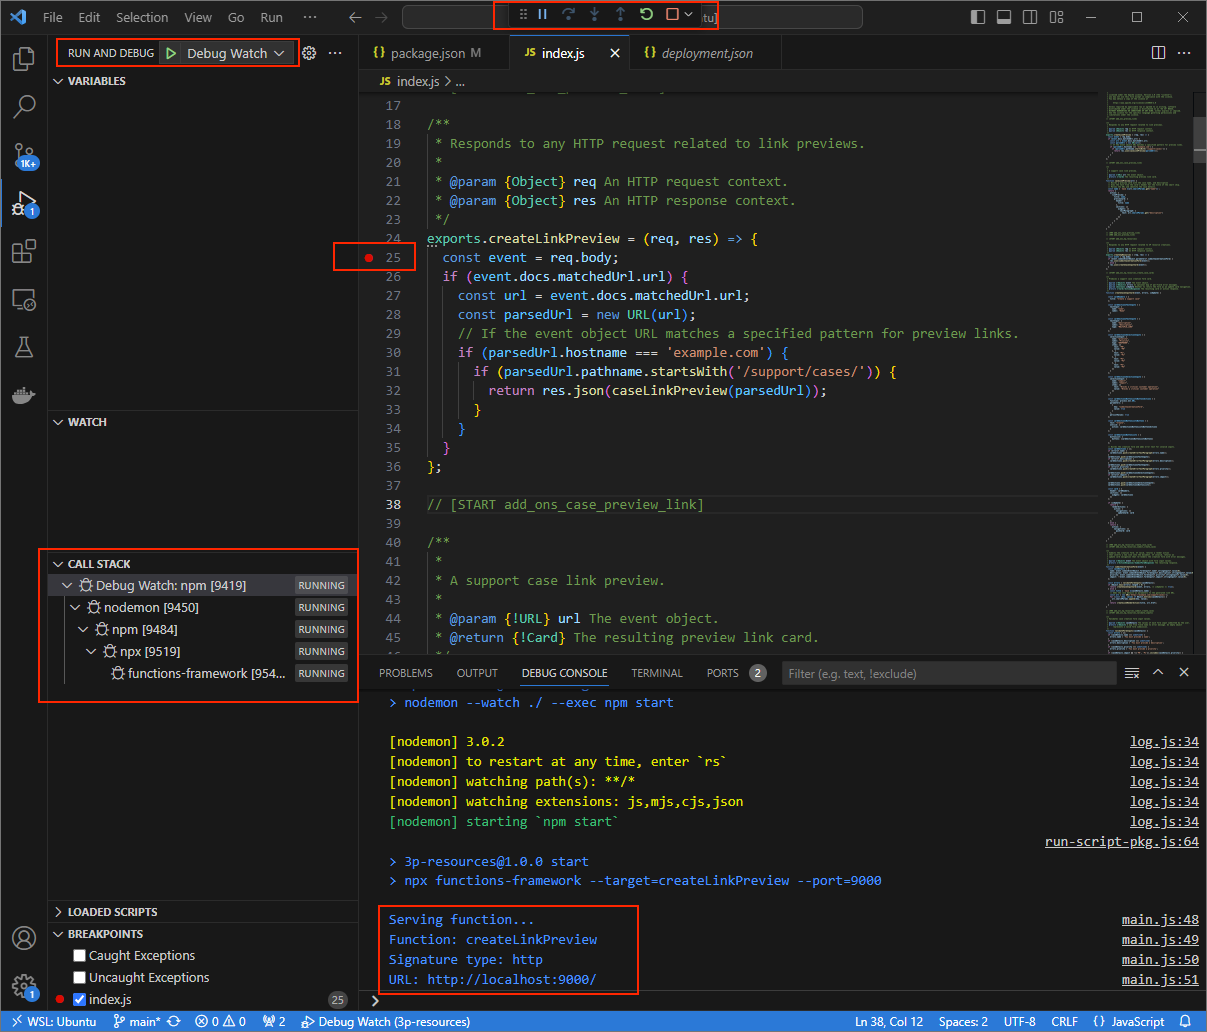Collapse nodemon [9450] in call stack
1207x1032 pixels.
click(x=75, y=607)
